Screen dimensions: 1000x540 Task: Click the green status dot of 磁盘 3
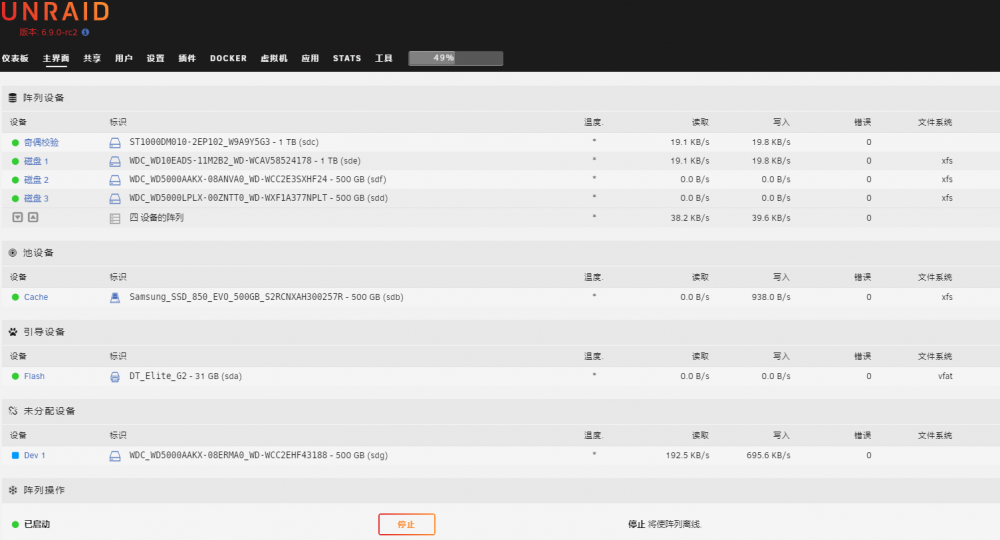tap(15, 198)
